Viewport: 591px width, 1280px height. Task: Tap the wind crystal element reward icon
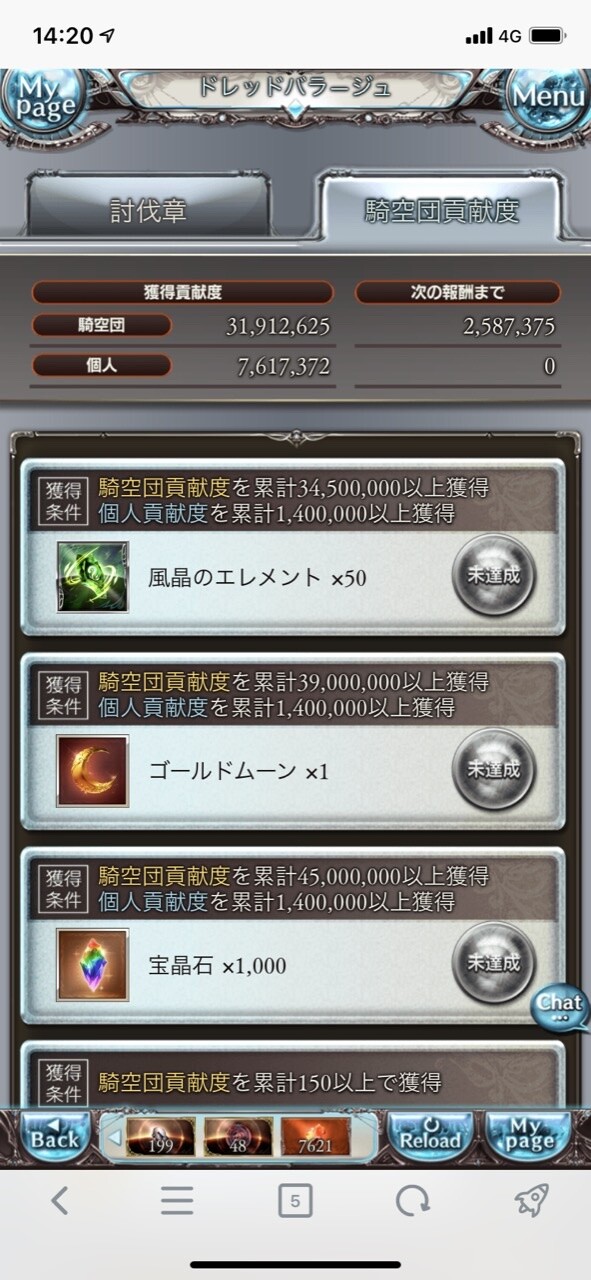(x=93, y=577)
